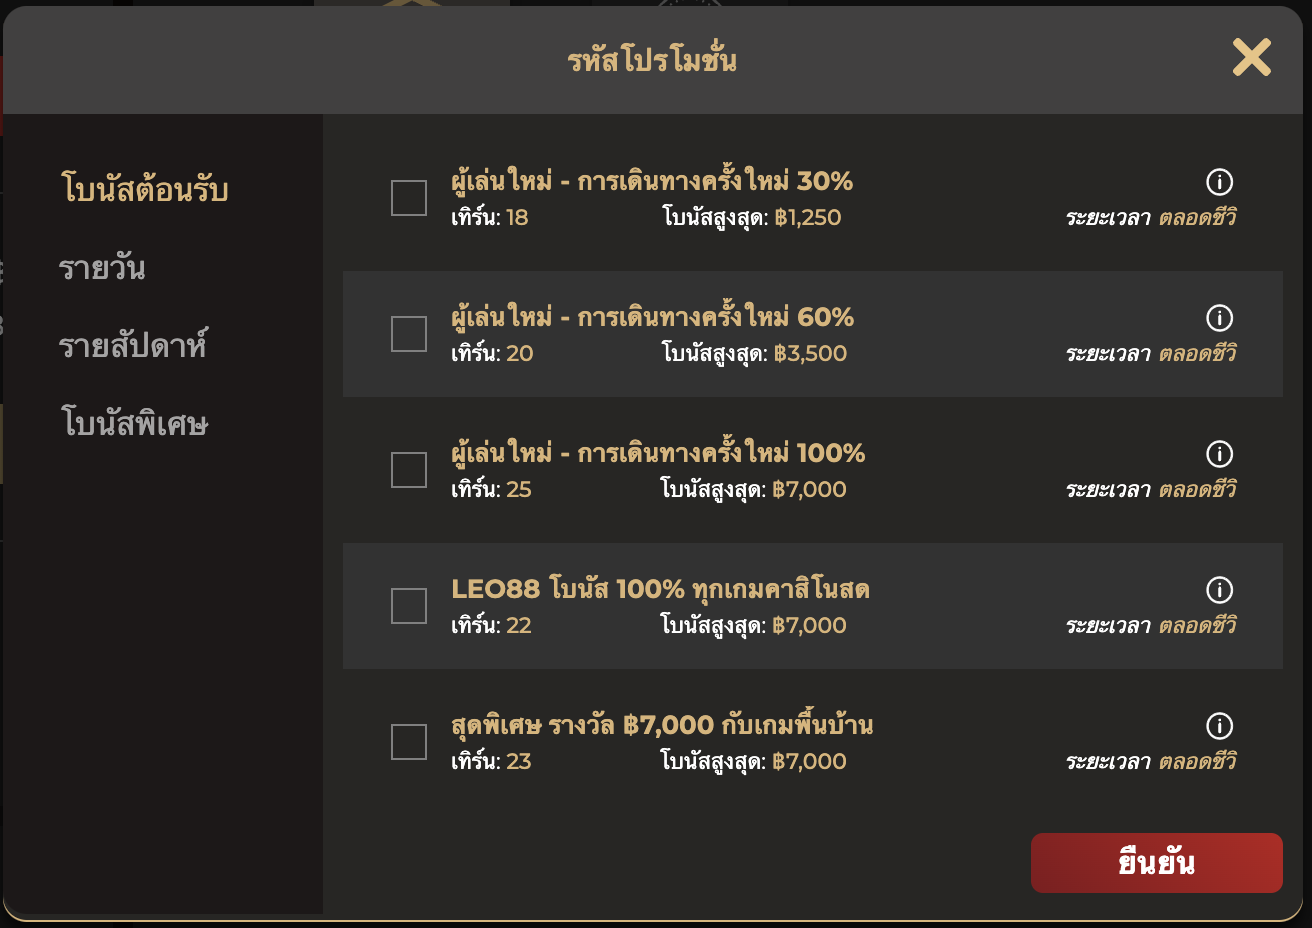Show details icon for 100% new player bonus
The image size is (1312, 928).
[1219, 454]
